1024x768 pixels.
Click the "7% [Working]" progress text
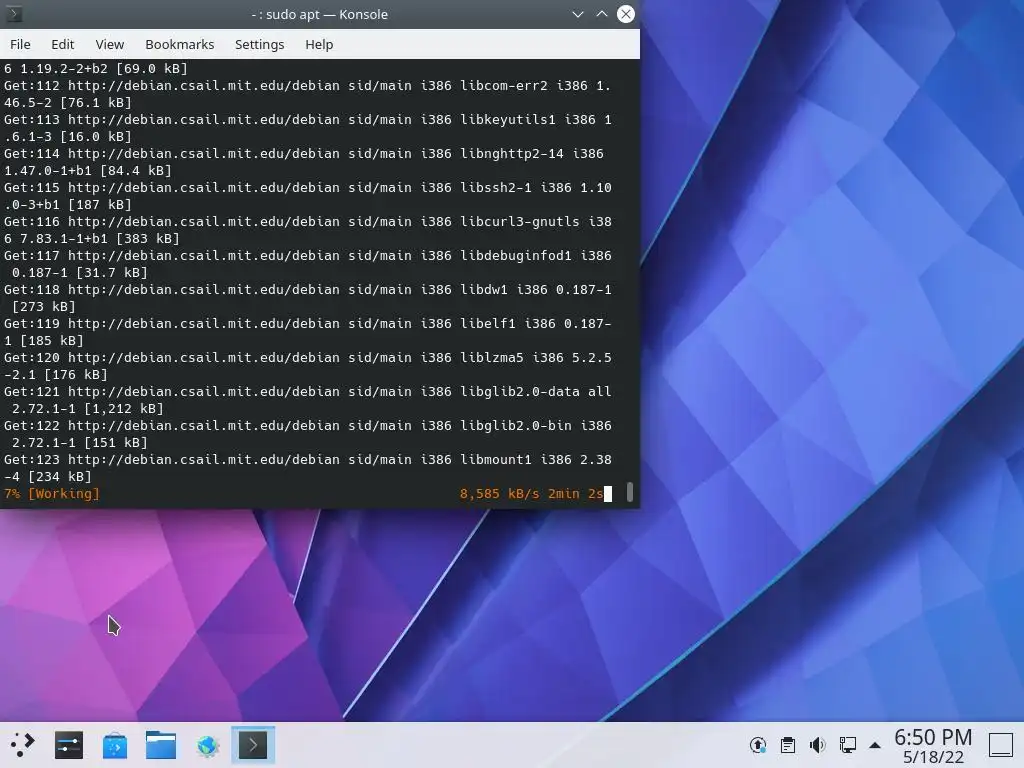52,494
